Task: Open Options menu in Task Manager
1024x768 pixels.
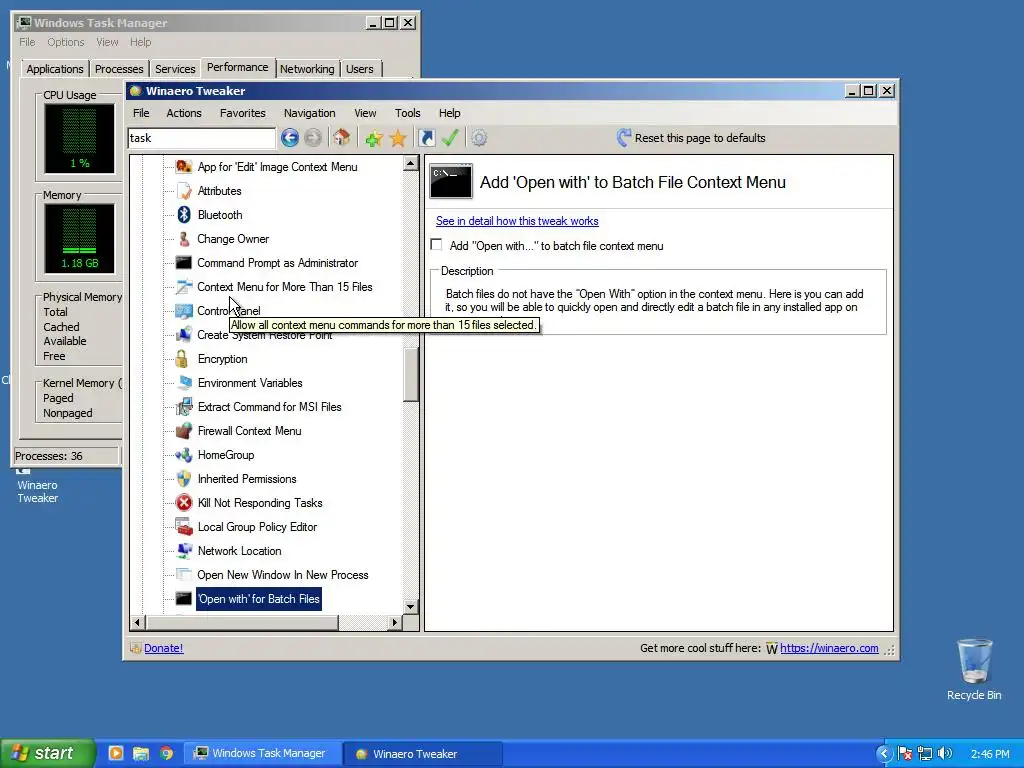Action: (65, 42)
